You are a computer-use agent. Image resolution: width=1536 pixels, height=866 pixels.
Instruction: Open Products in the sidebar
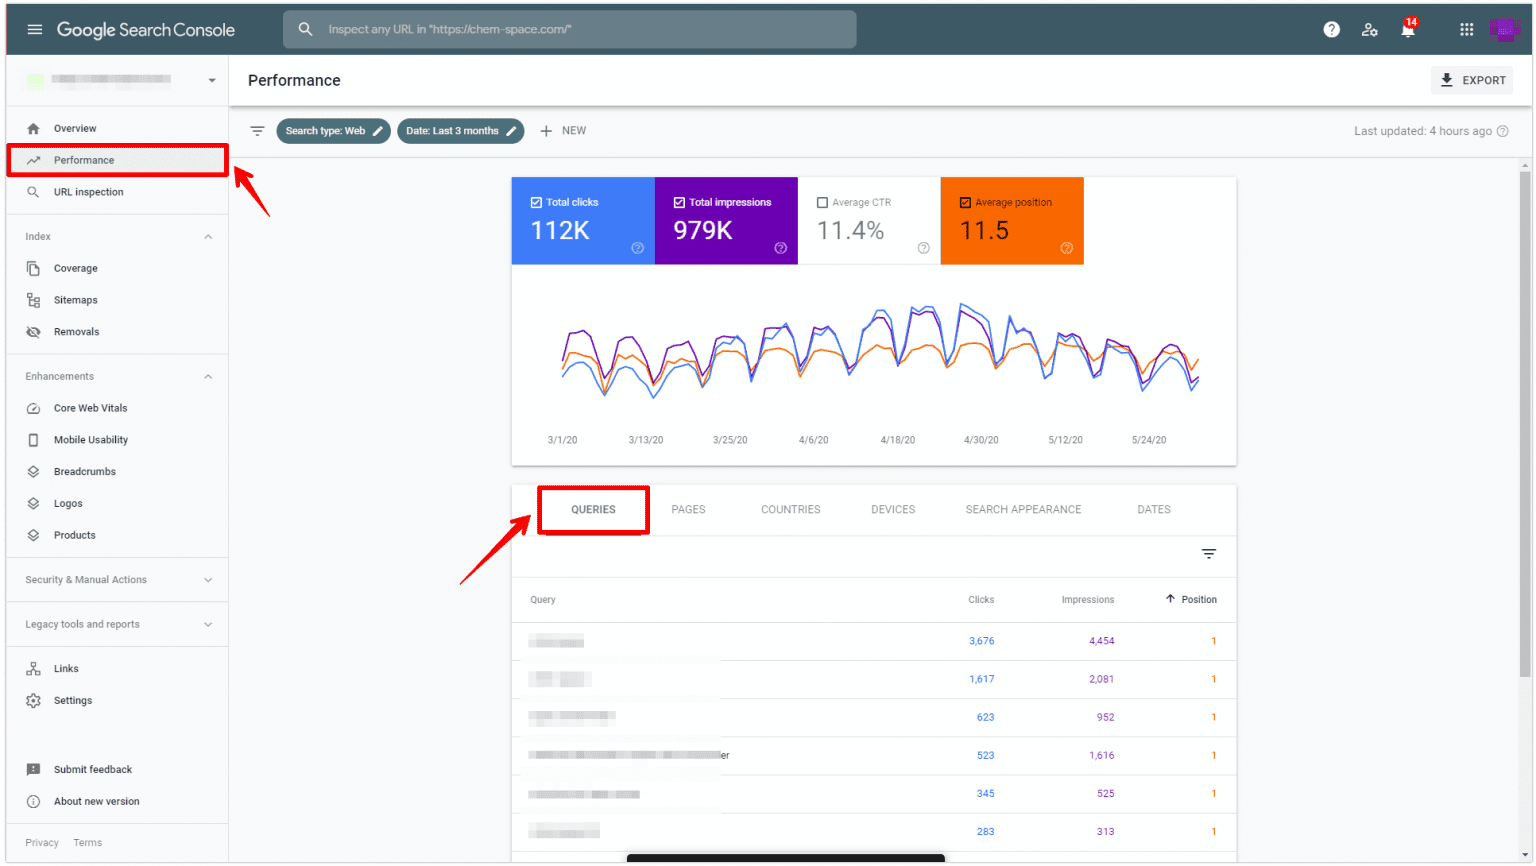pyautogui.click(x=75, y=536)
